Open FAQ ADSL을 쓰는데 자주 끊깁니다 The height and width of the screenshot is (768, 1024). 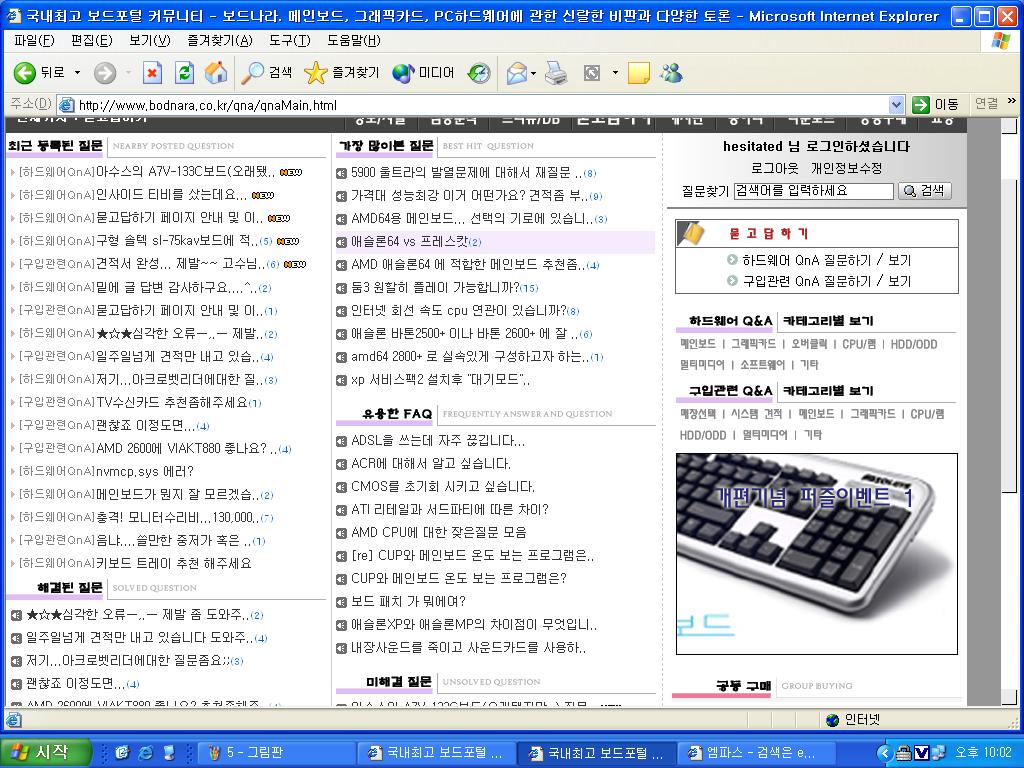click(438, 441)
